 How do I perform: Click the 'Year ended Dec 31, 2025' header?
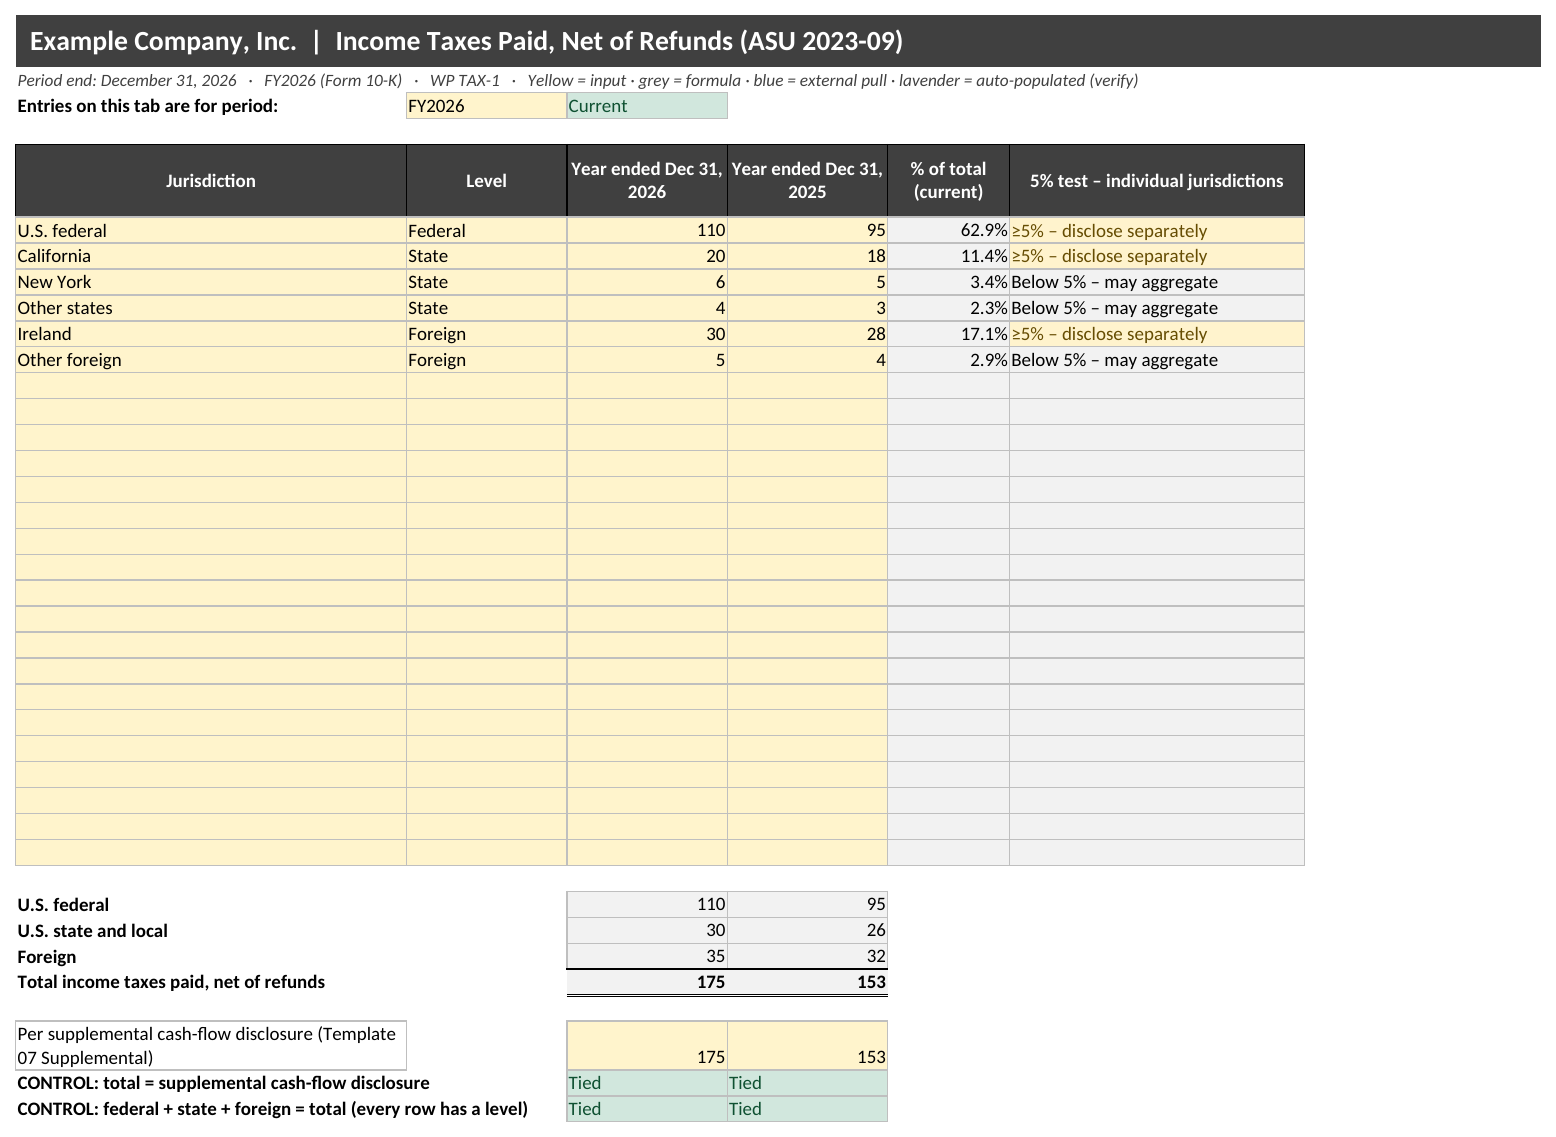point(807,181)
